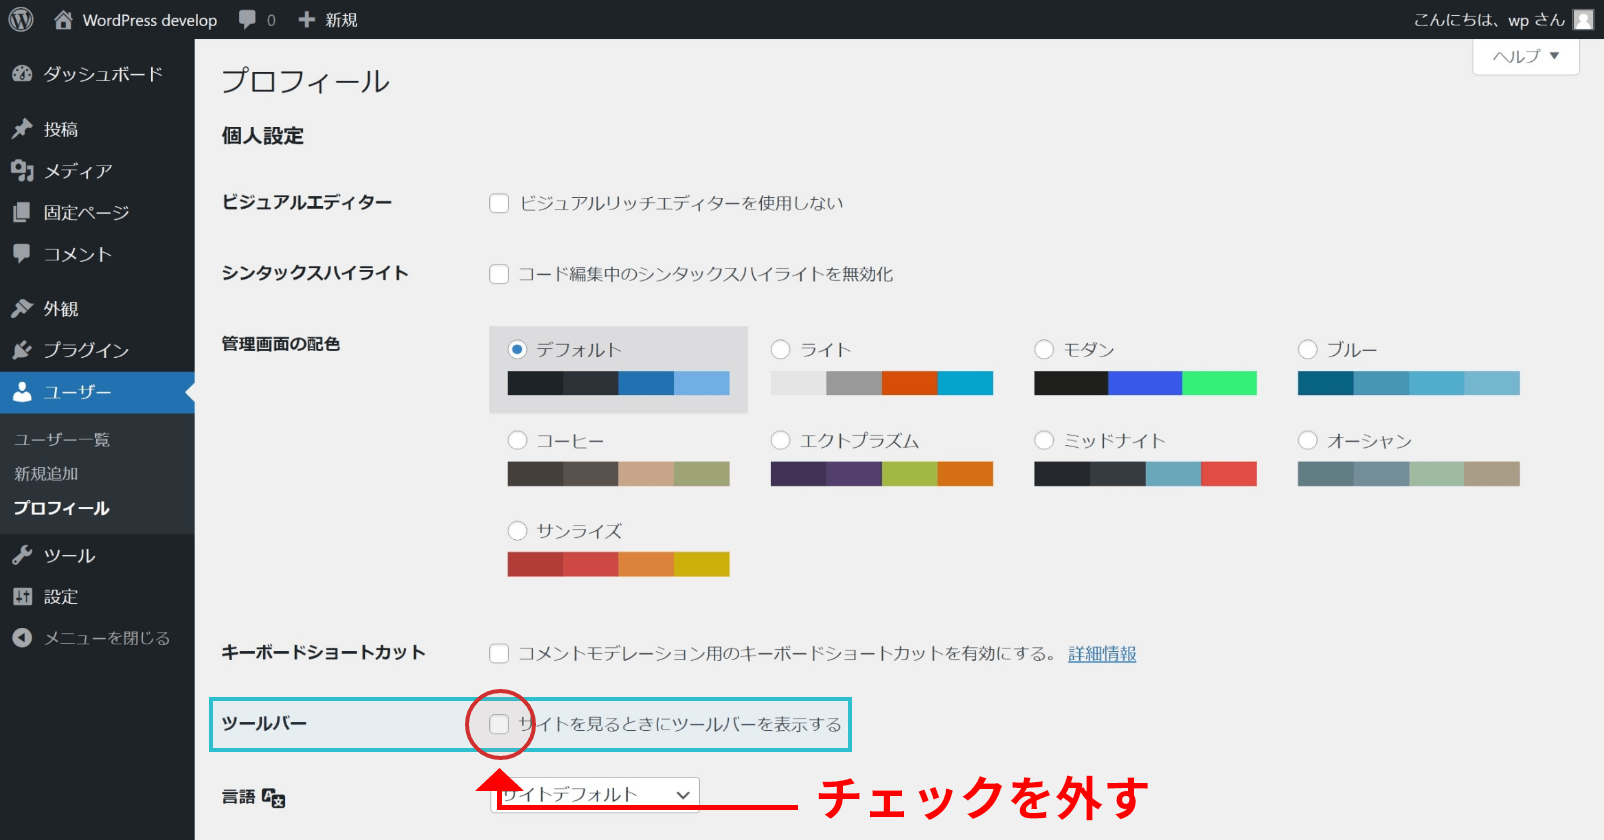Click the プラグイン plug icon
Viewport: 1604px width, 840px height.
point(22,350)
